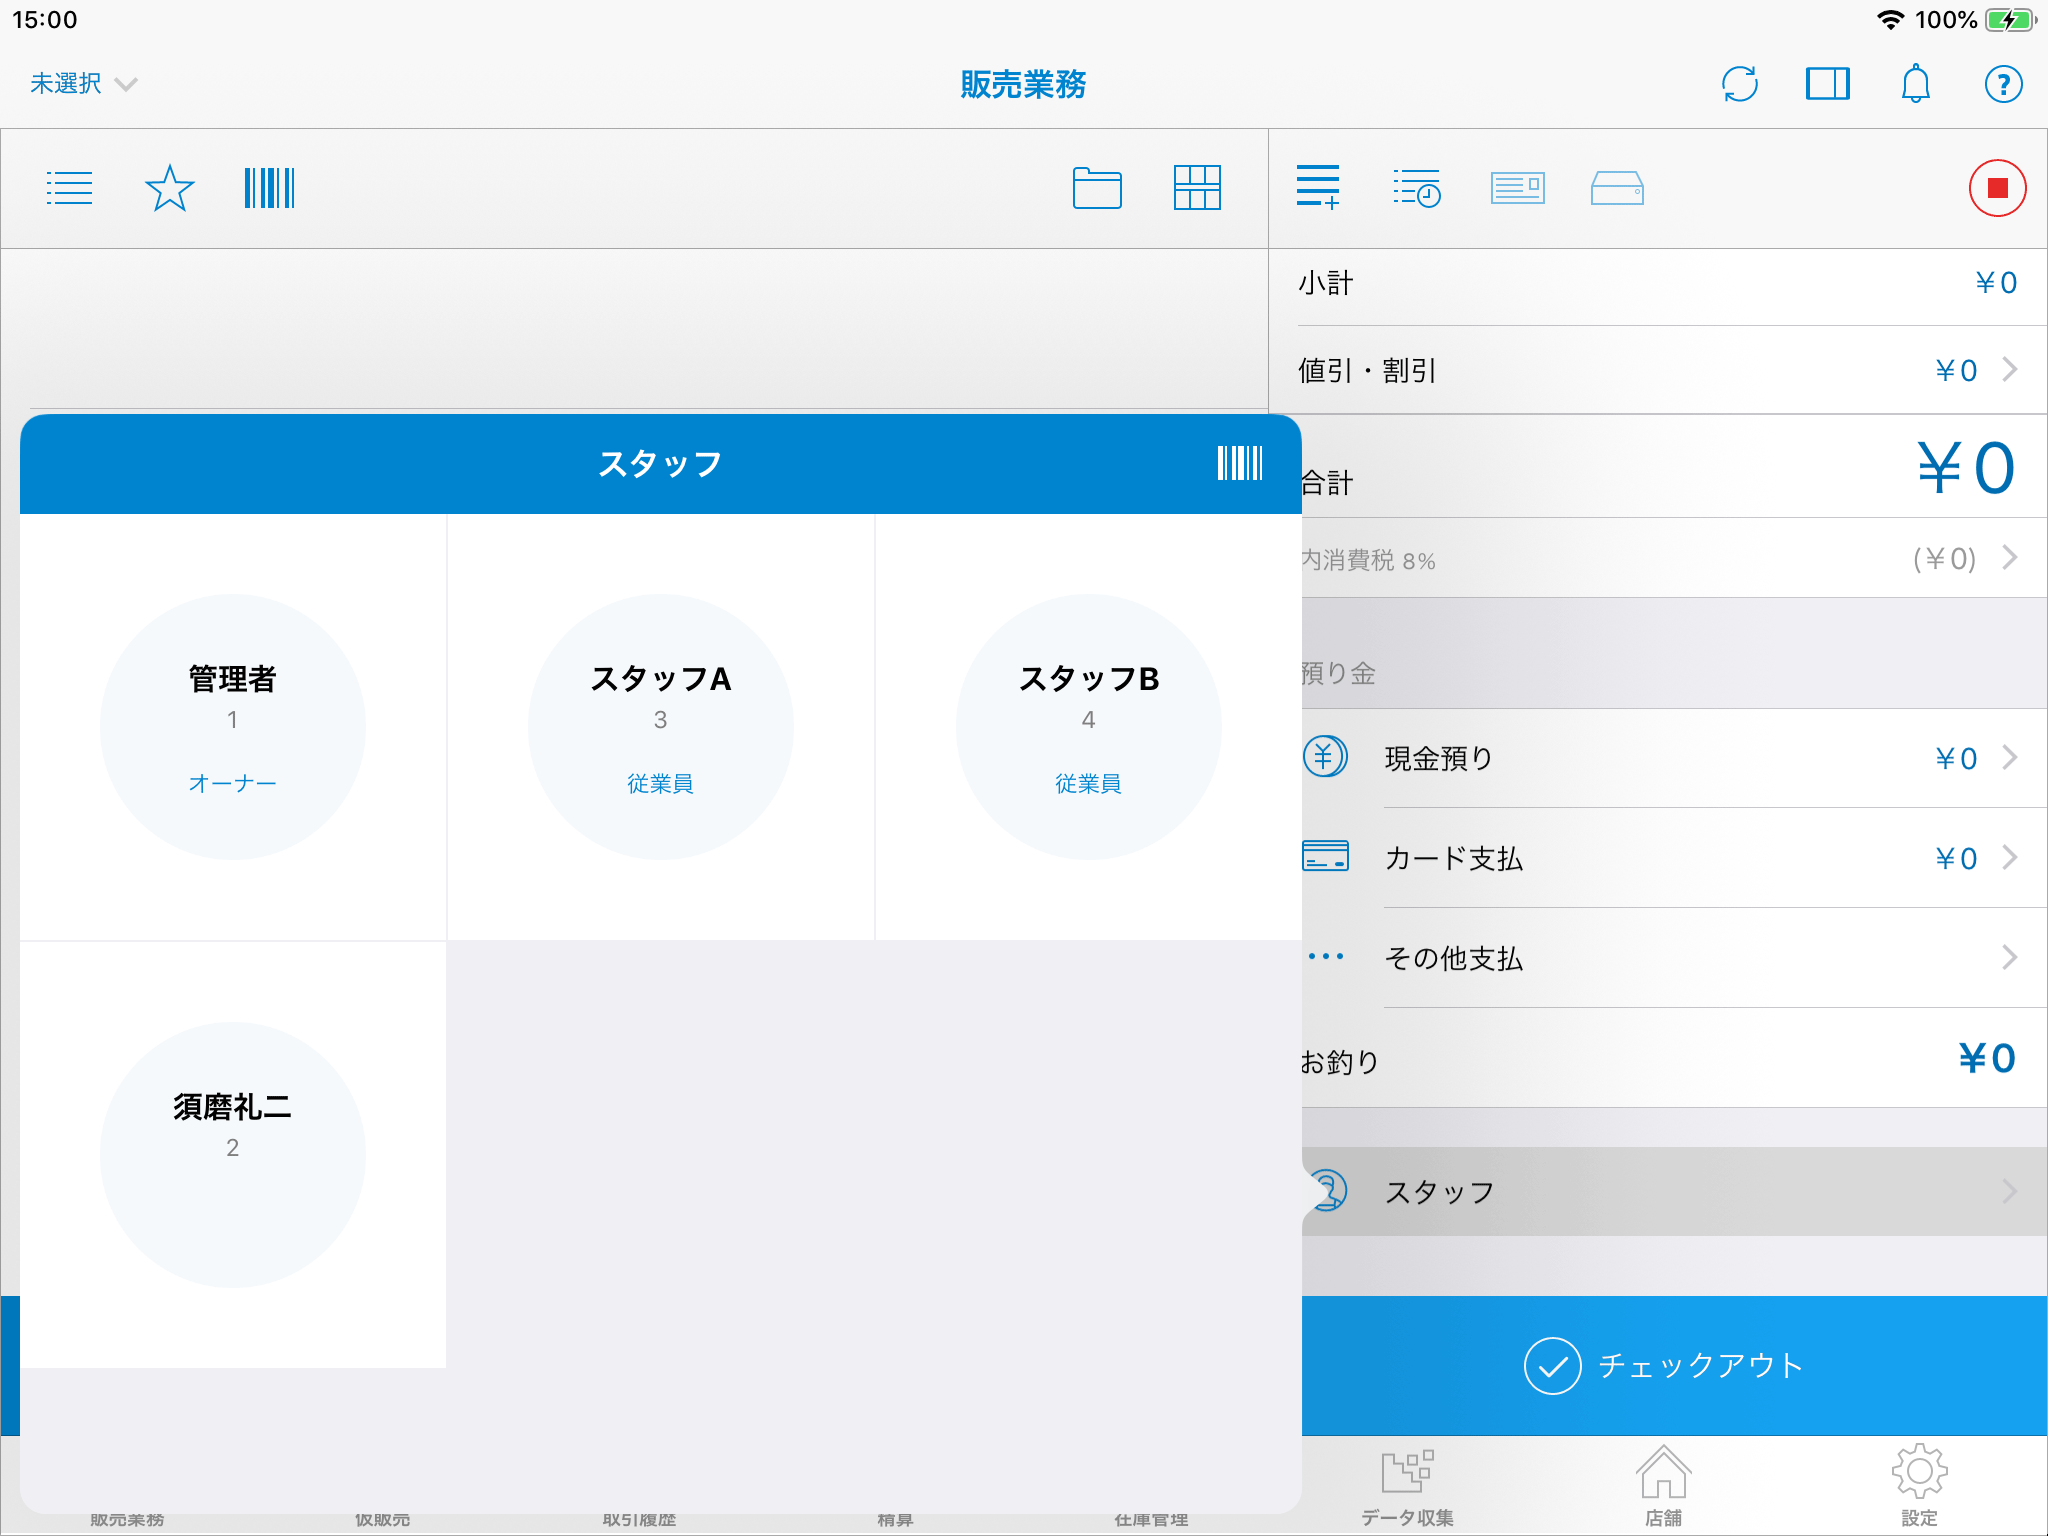Viewport: 2048px width, 1536px height.
Task: Toggle the split panel view icon
Action: pyautogui.click(x=1828, y=84)
